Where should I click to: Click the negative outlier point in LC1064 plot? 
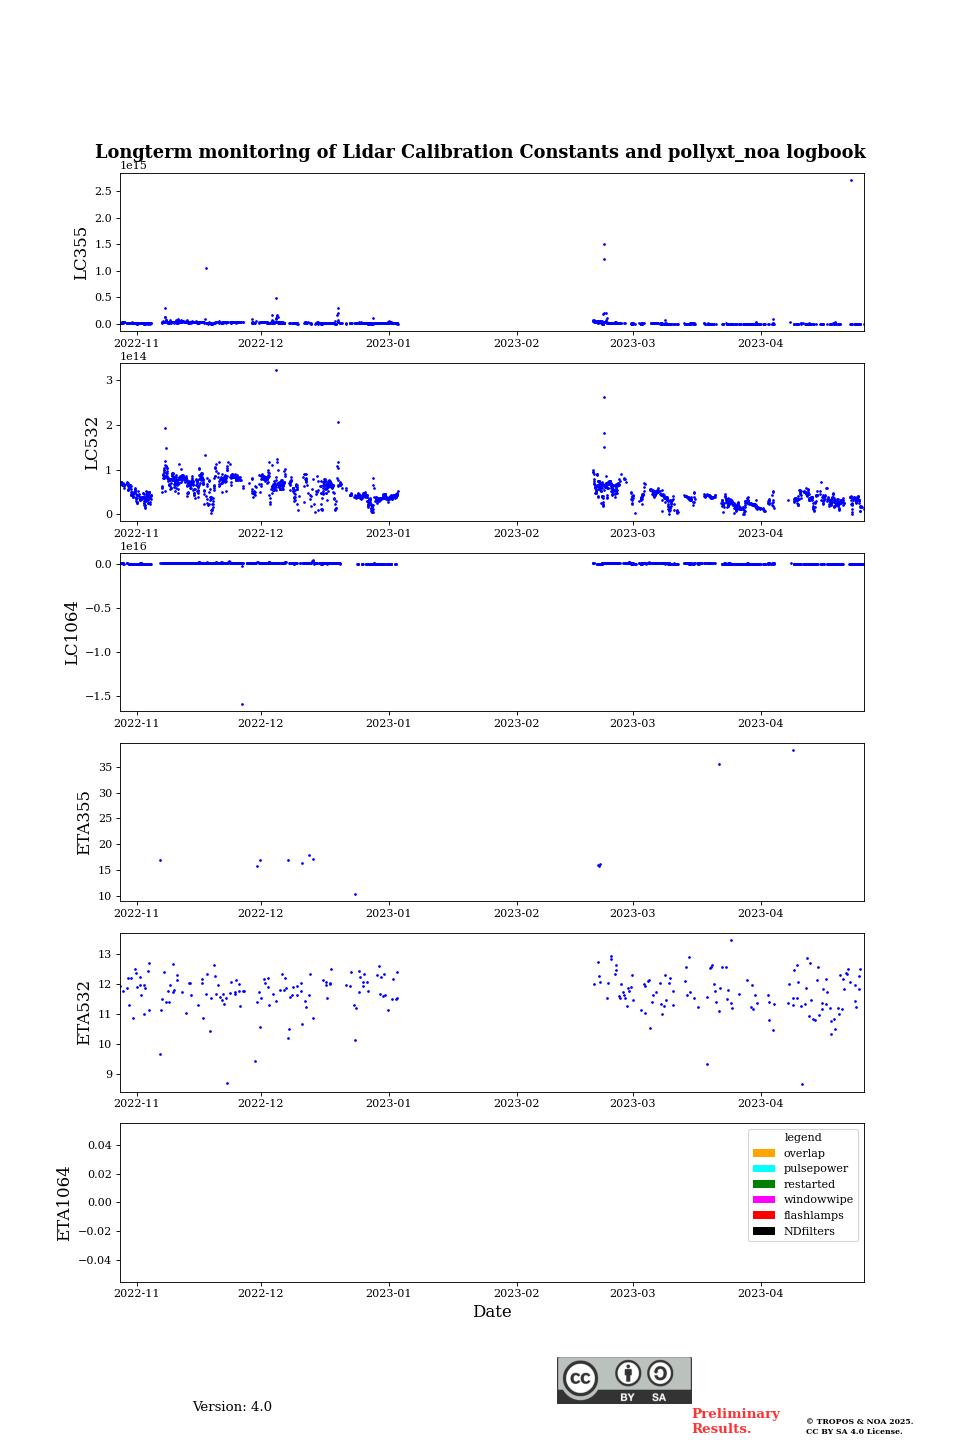pos(242,704)
